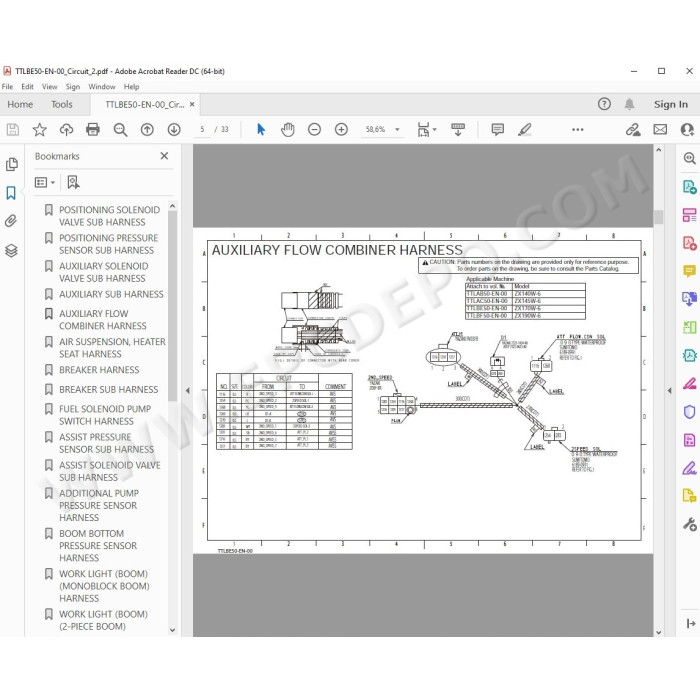Open Fill & Sign pen tool in right pane
The height and width of the screenshot is (700, 700).
(x=689, y=468)
